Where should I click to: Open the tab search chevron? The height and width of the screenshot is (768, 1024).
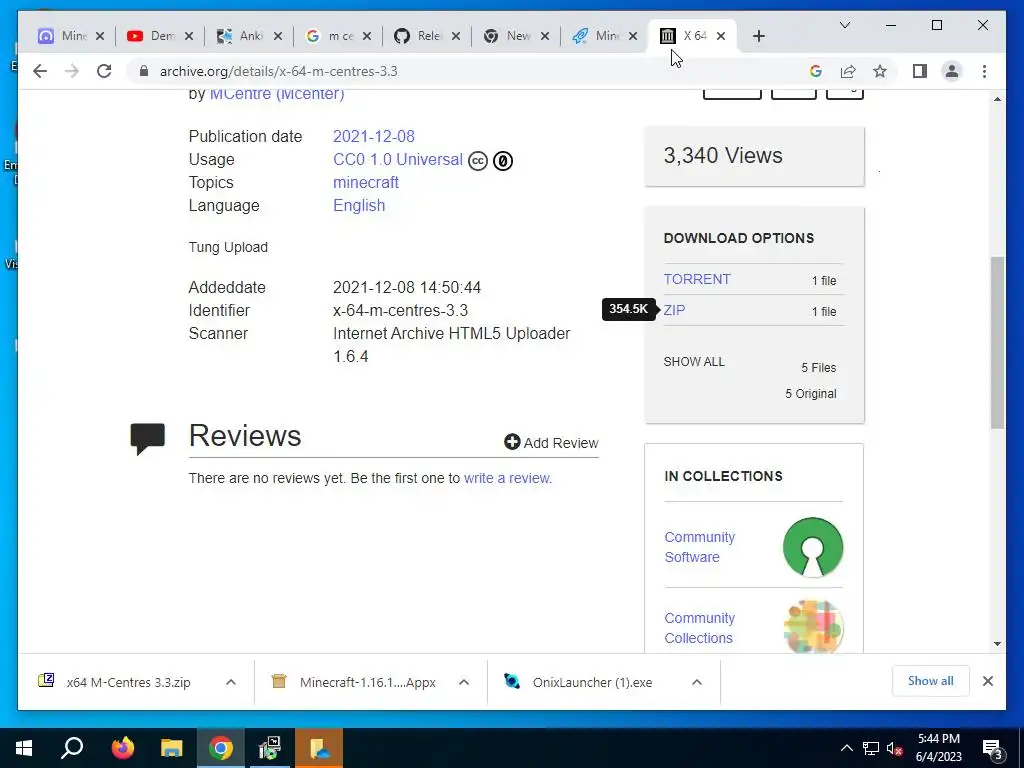(844, 25)
